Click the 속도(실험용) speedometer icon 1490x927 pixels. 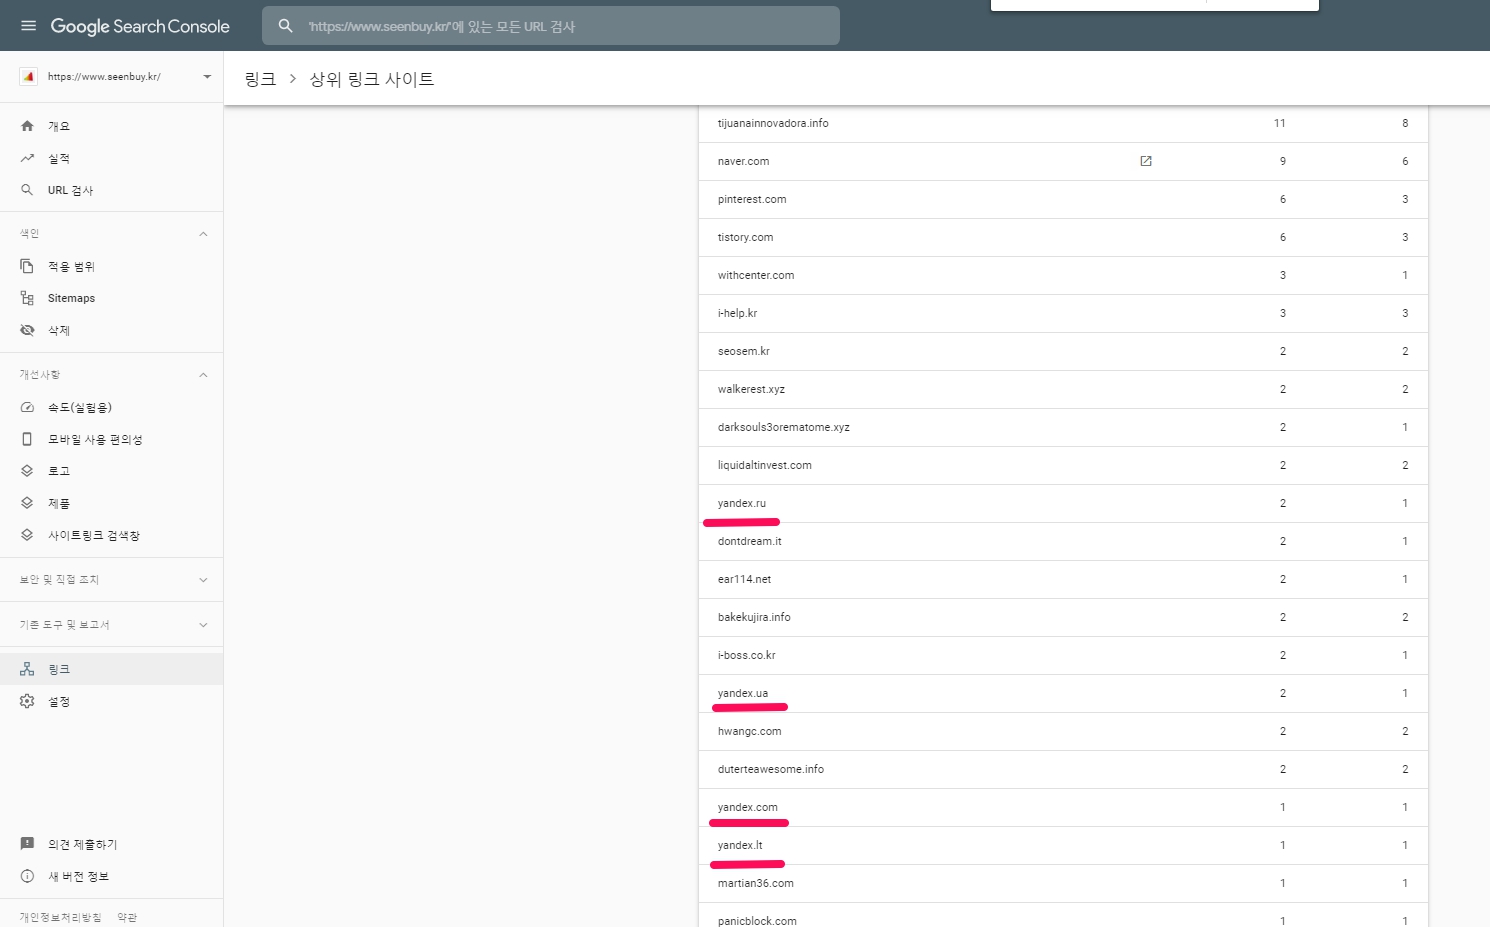click(x=28, y=407)
